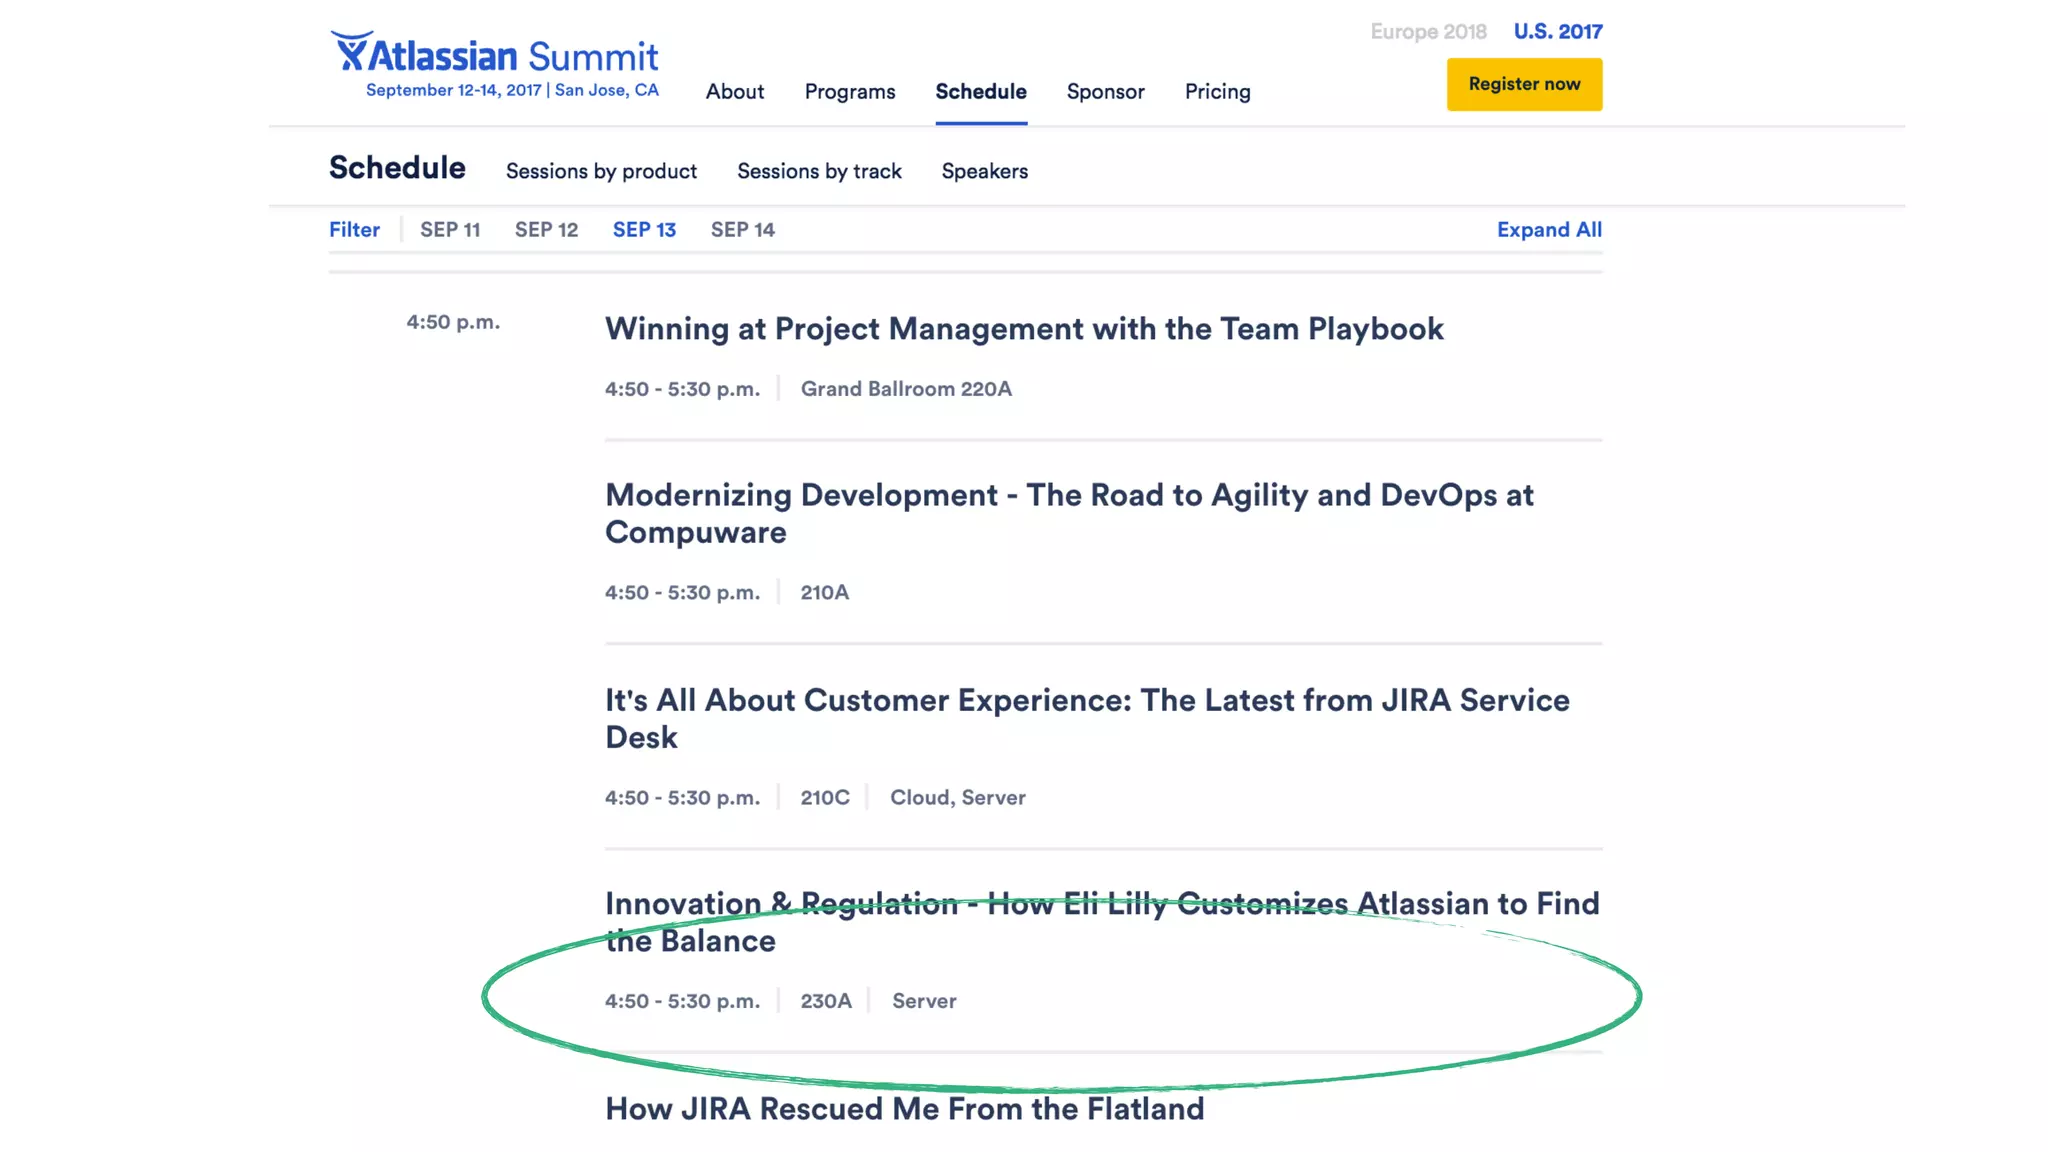Show the SEP 14 schedule
2048x1152 pixels.
click(742, 230)
